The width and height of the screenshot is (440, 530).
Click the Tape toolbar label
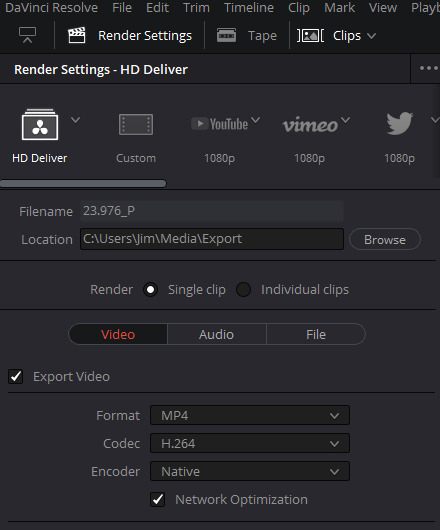262,36
